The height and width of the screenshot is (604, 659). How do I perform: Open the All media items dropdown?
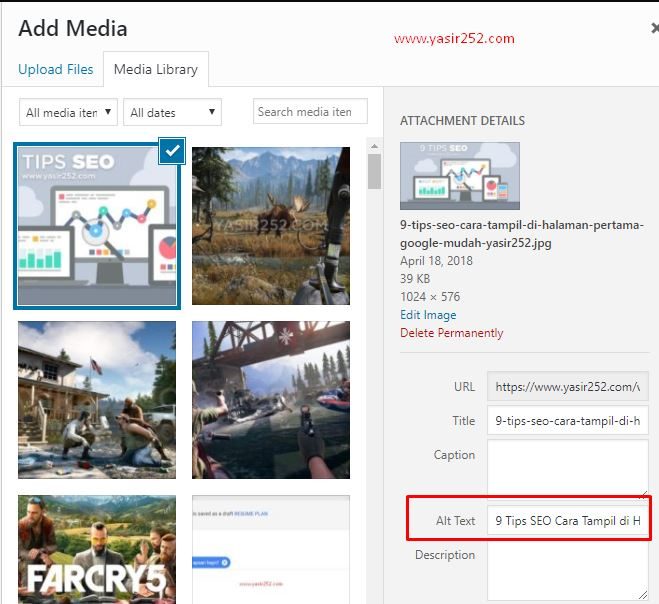click(x=68, y=112)
